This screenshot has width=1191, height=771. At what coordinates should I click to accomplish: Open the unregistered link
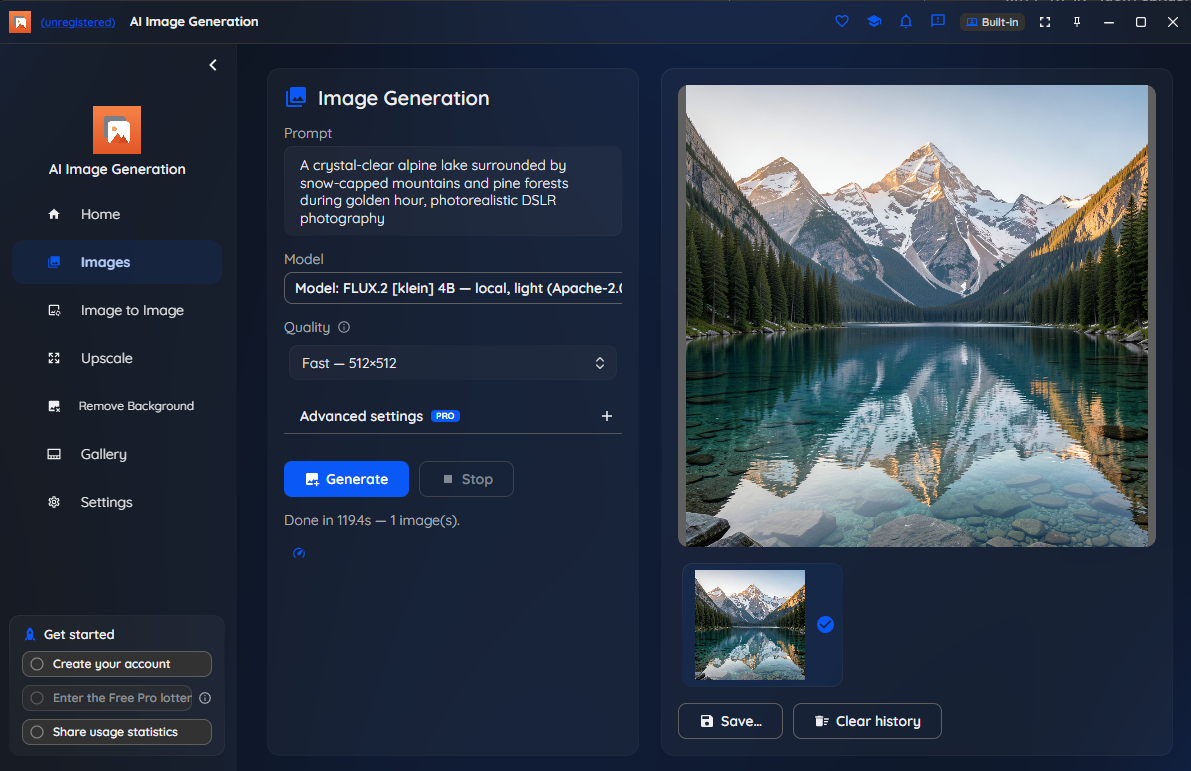click(77, 22)
